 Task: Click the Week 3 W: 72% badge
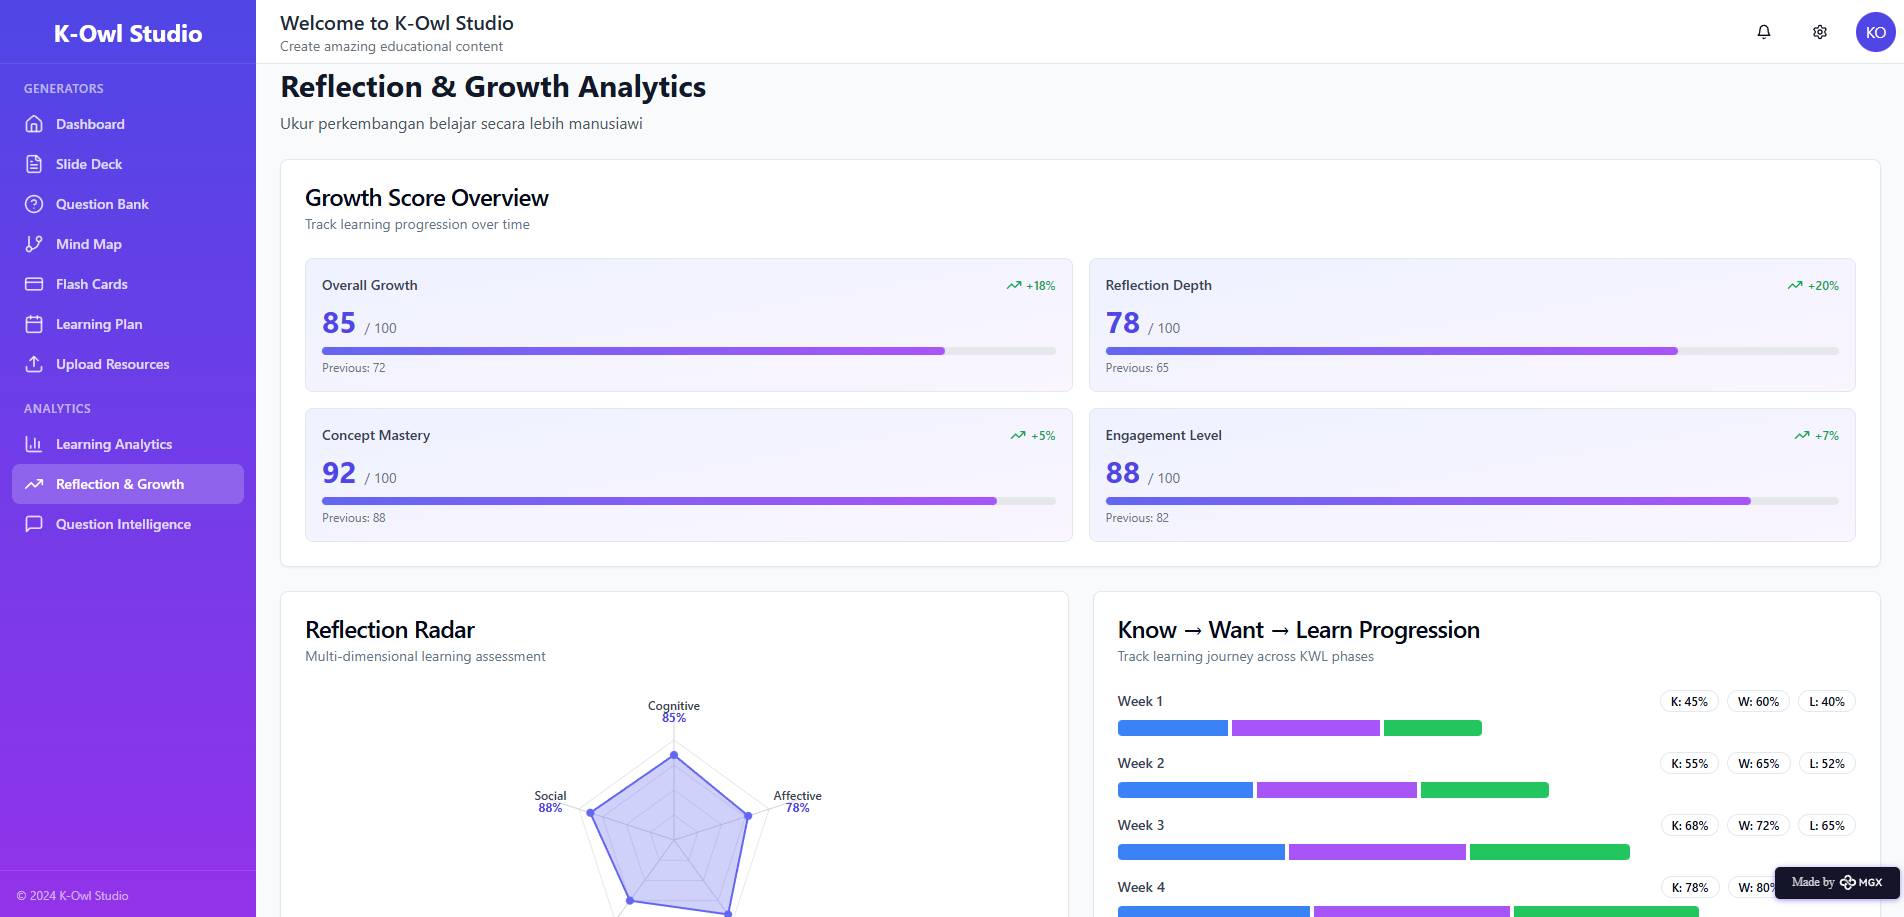point(1758,826)
